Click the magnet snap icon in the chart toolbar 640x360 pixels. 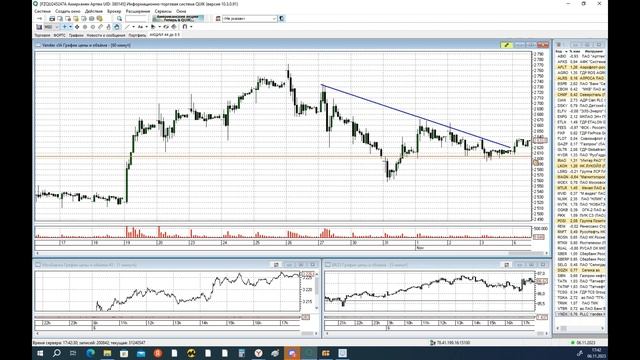[x=184, y=27]
